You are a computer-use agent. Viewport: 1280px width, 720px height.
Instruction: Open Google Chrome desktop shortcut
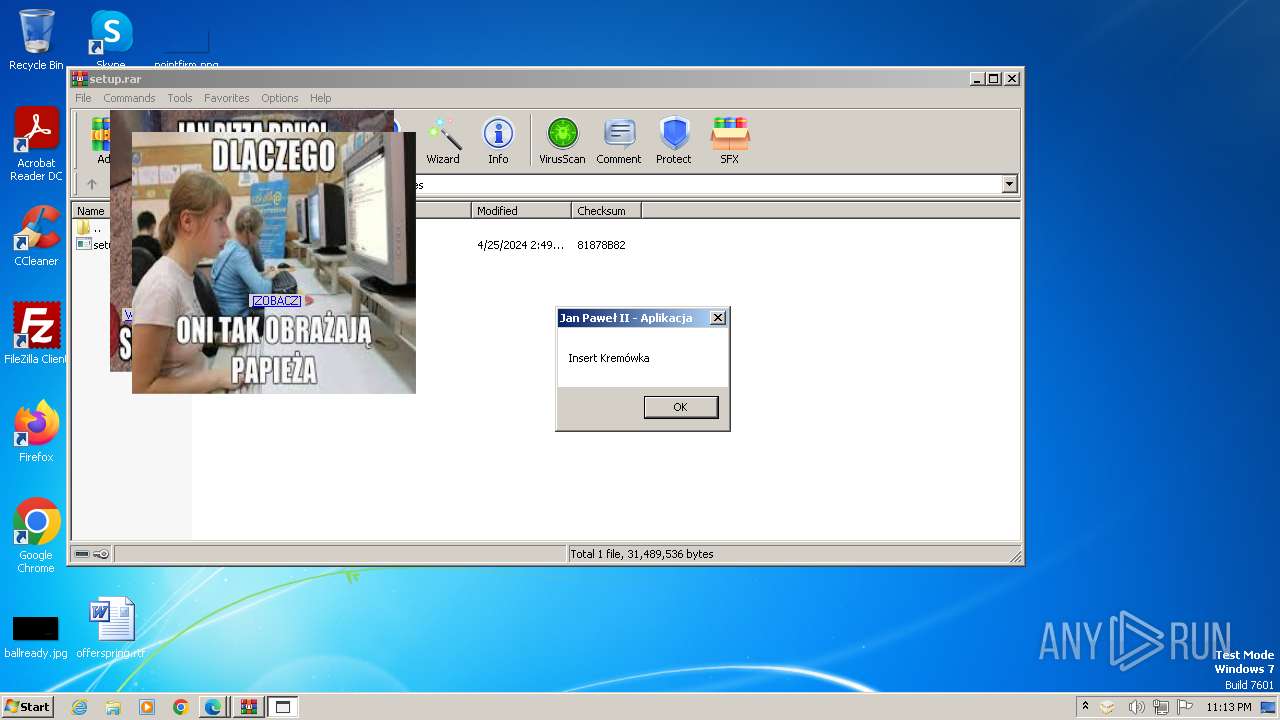click(36, 535)
